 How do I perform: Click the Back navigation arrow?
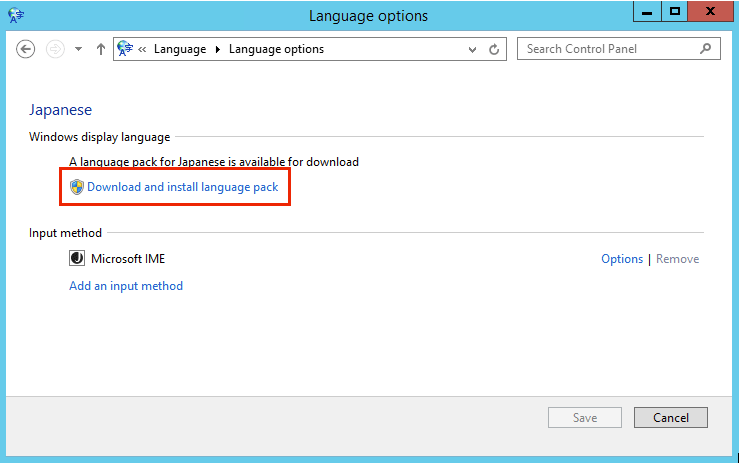(25, 49)
